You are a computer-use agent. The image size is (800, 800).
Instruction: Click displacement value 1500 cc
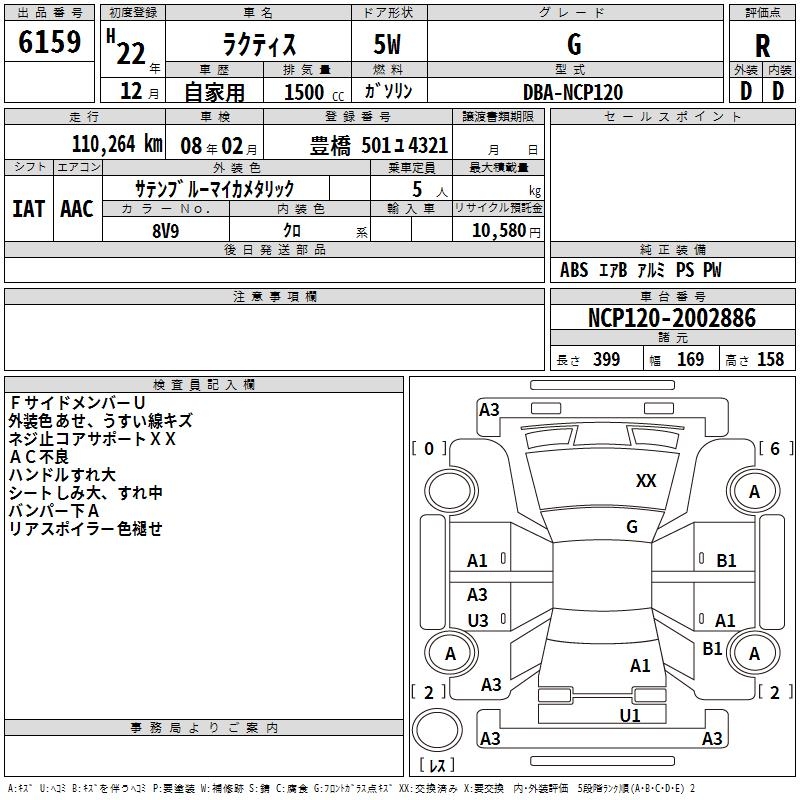(x=314, y=92)
